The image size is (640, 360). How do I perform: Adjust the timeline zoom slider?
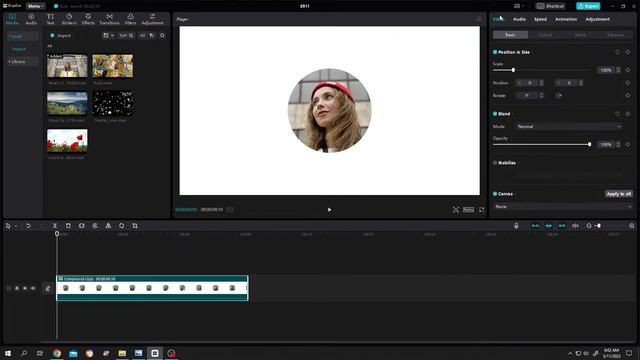[x=598, y=226]
